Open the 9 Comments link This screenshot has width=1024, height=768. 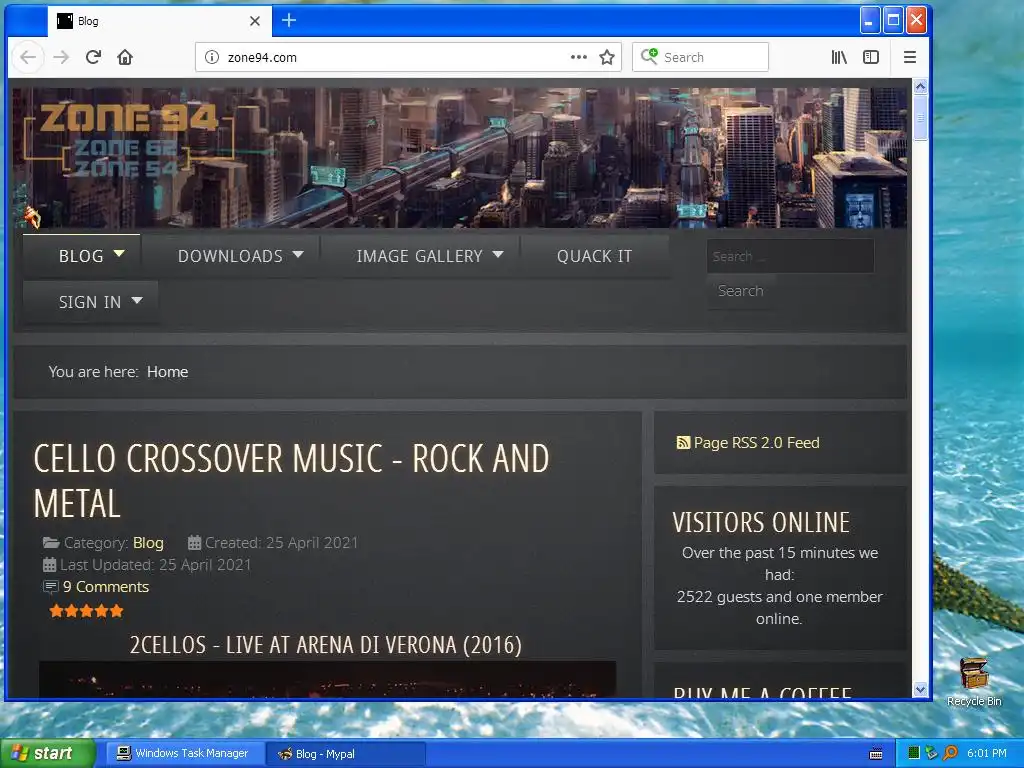click(106, 586)
